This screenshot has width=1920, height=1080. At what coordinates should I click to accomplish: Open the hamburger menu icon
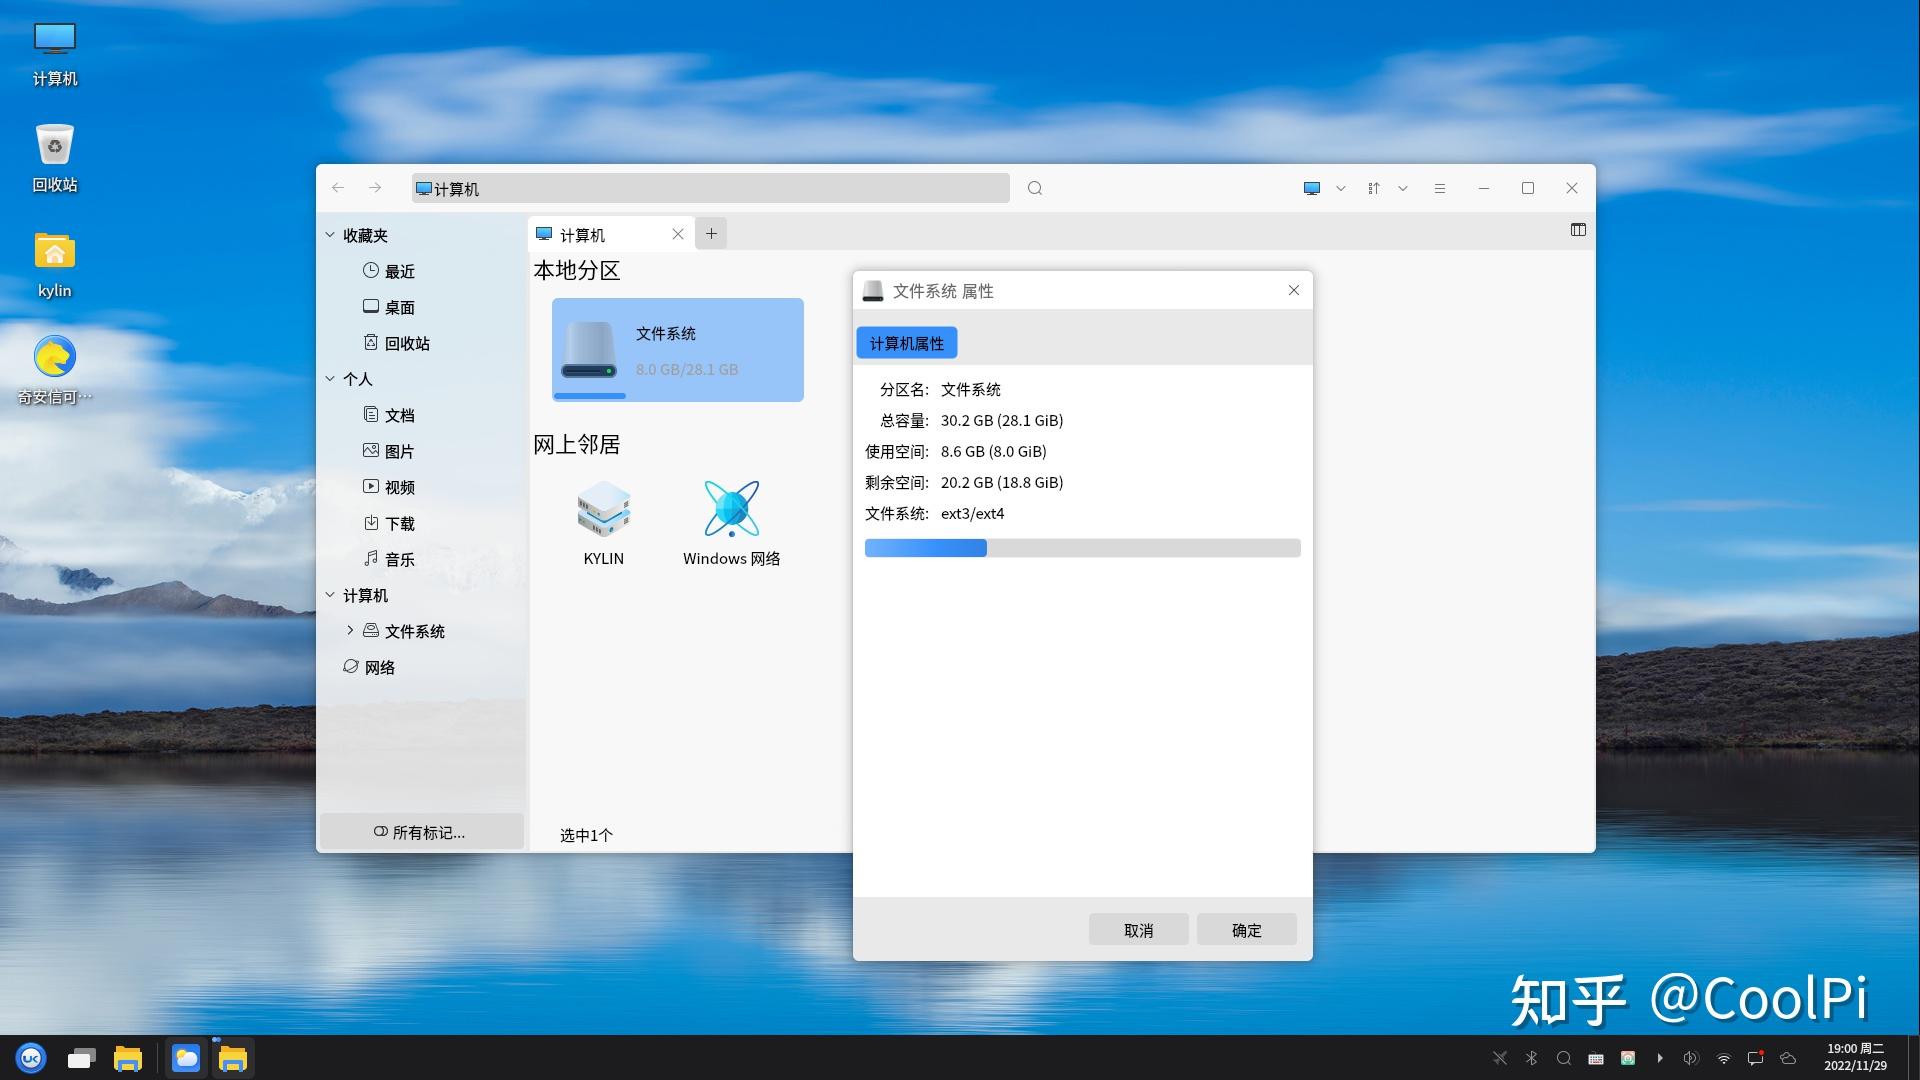click(x=1440, y=188)
